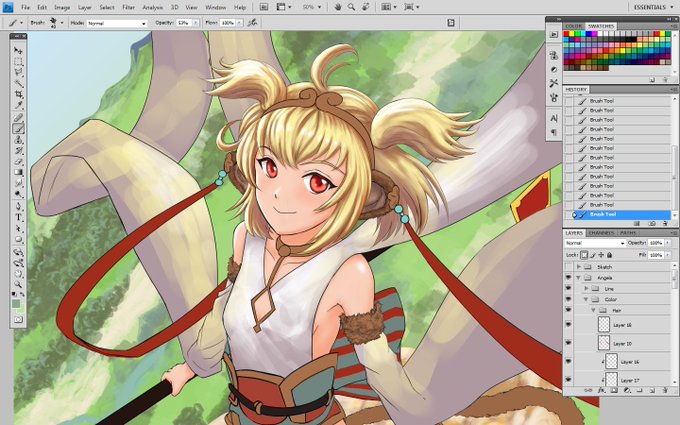680x425 pixels.
Task: Expand the Sketch group
Action: pos(579,267)
